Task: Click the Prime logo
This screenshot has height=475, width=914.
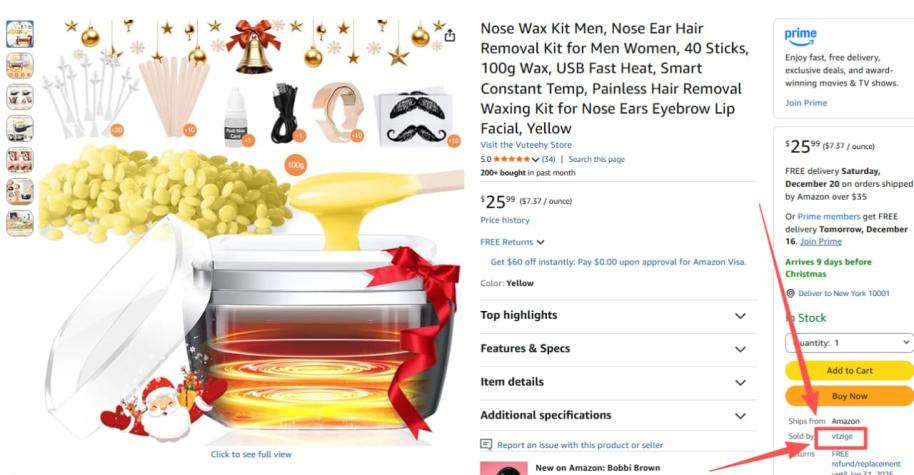Action: (800, 37)
